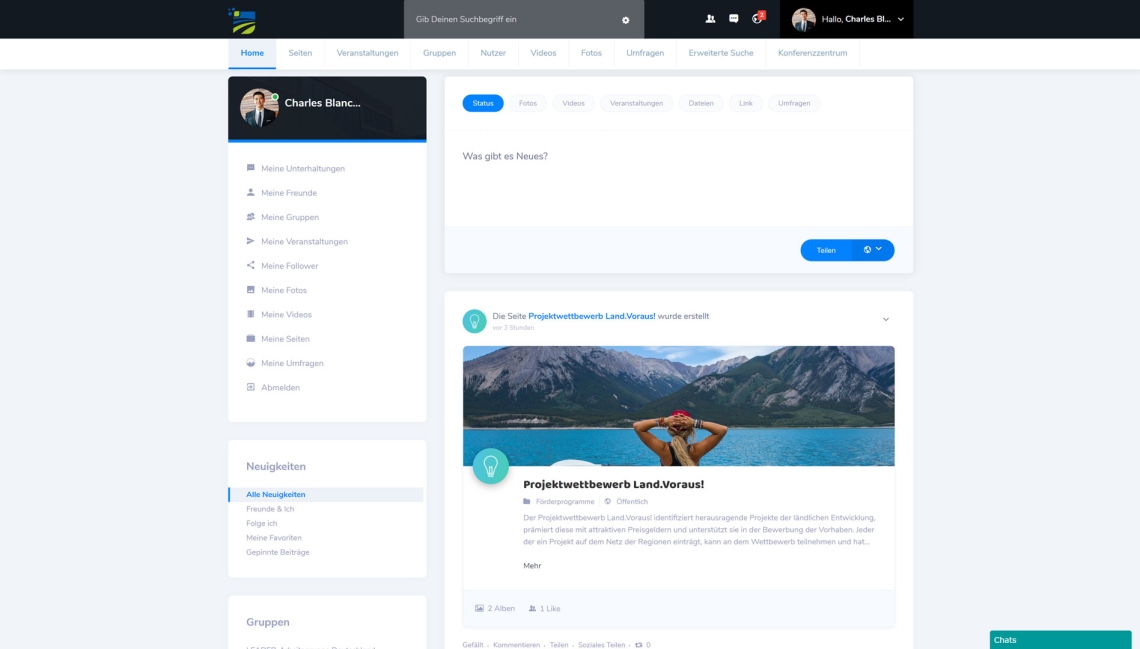Select the Veranstaltungen post type pill
Screen dimensions: 1140x649
click(636, 103)
